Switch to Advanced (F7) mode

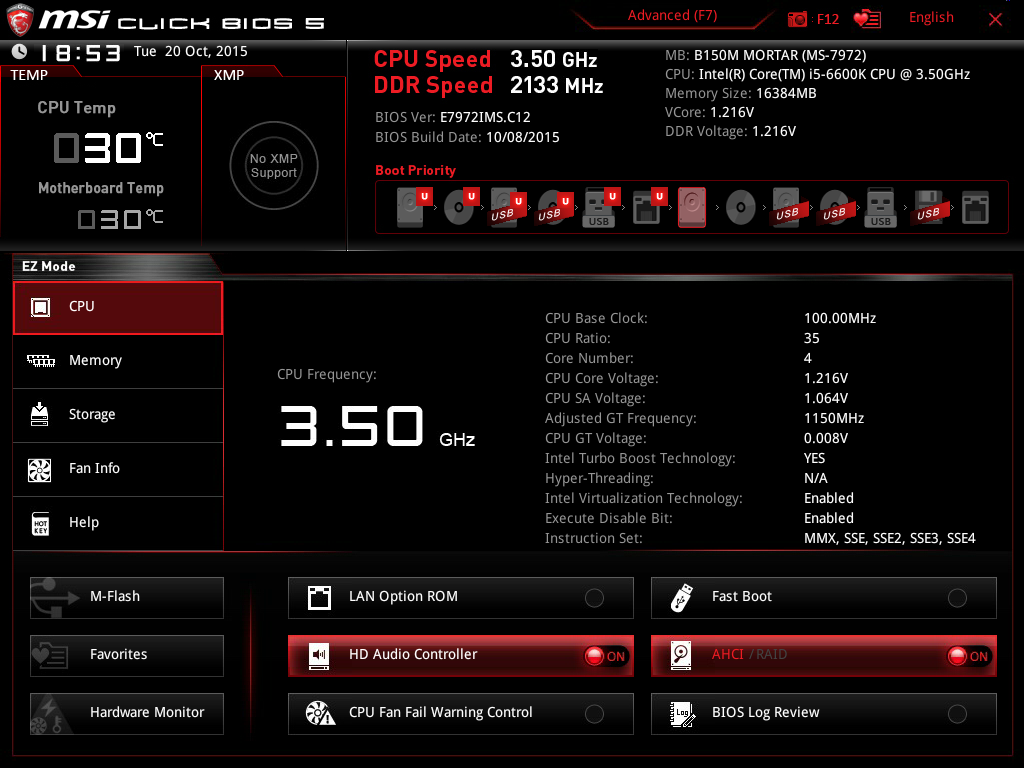pyautogui.click(x=673, y=16)
